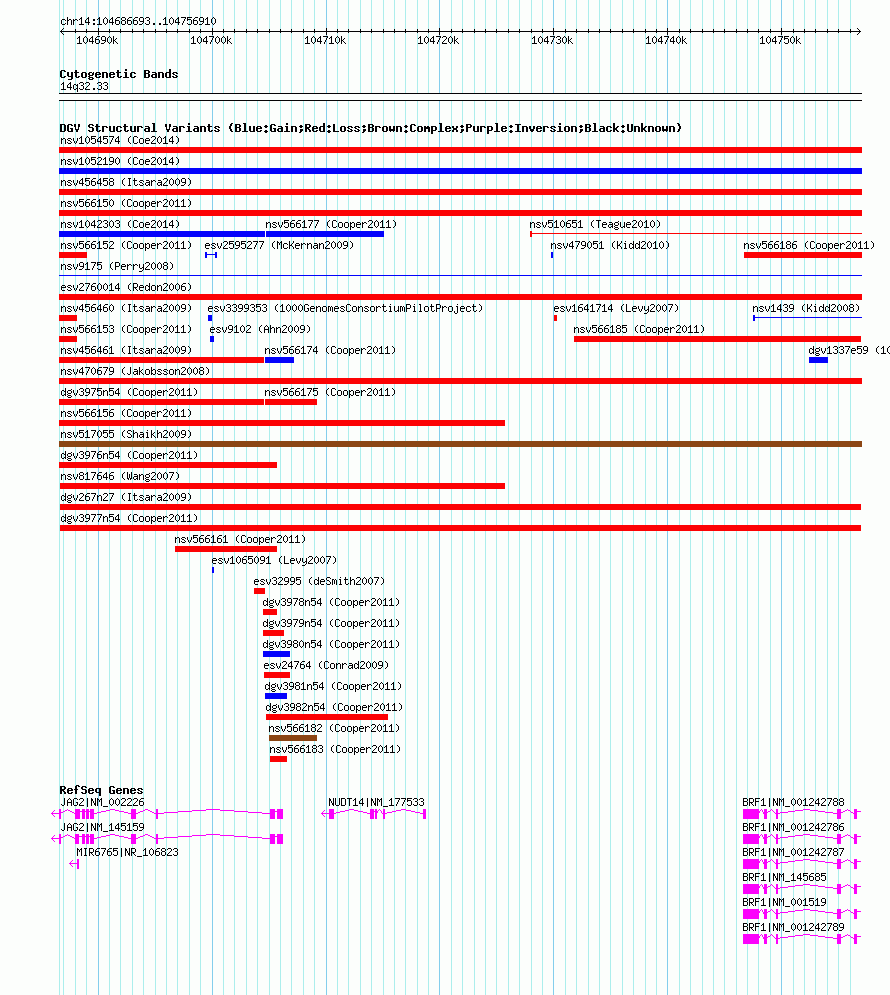Screen dimensions: 890x995
Task: Select the esv2760014 (Redon2006) label
Action: [126, 287]
